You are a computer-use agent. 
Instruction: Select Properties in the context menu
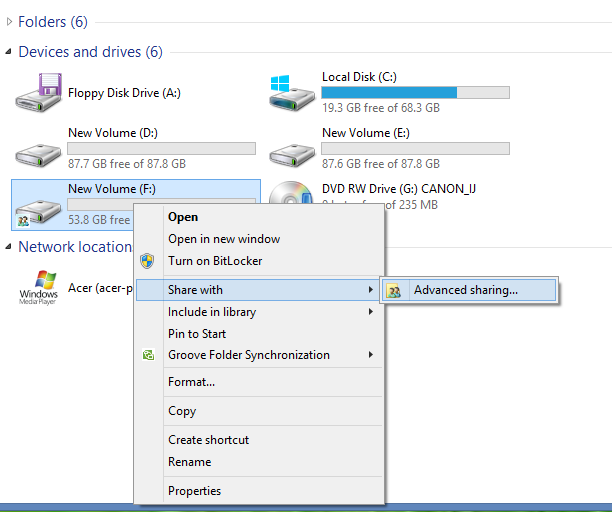(x=194, y=491)
